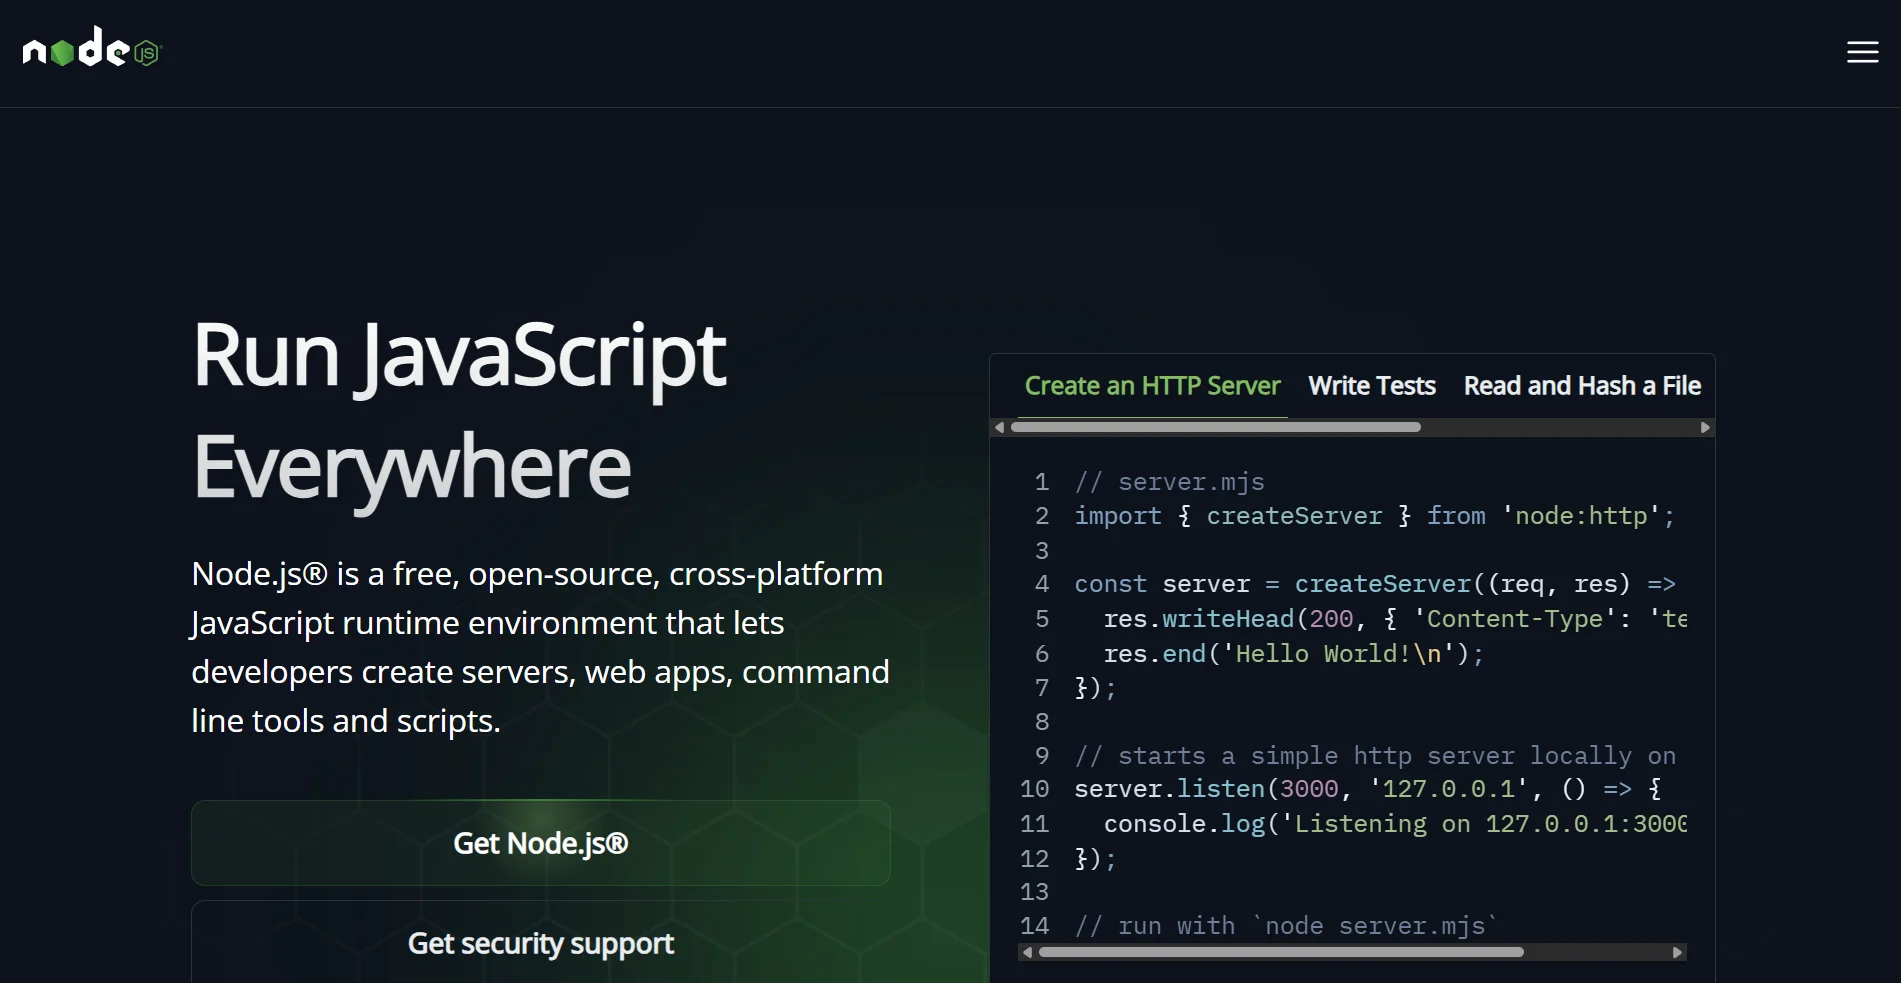Click the Get Node.js® button
The width and height of the screenshot is (1901, 983).
click(x=541, y=843)
